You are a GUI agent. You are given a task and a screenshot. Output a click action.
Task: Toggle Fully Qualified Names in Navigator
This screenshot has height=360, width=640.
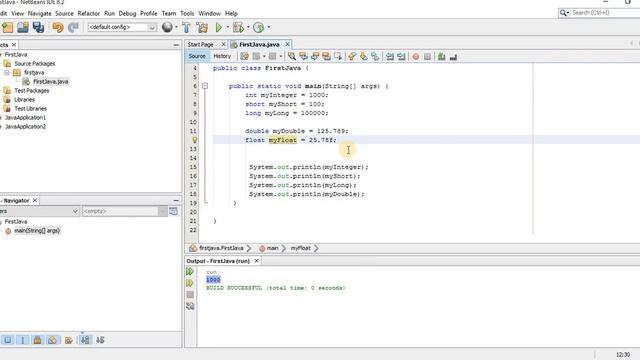pos(69,340)
